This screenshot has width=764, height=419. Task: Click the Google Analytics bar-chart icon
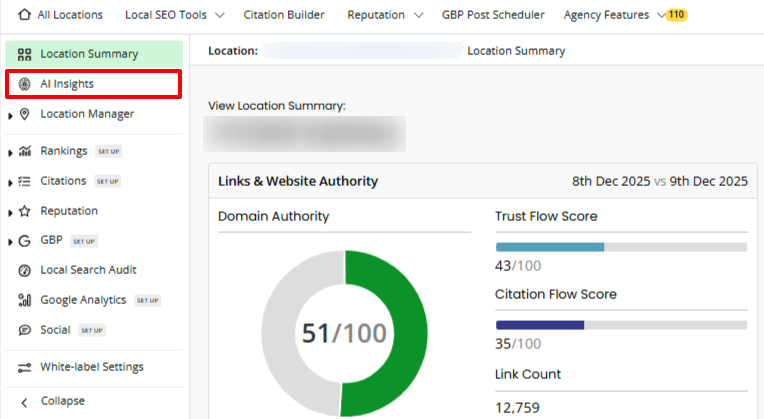coord(25,300)
